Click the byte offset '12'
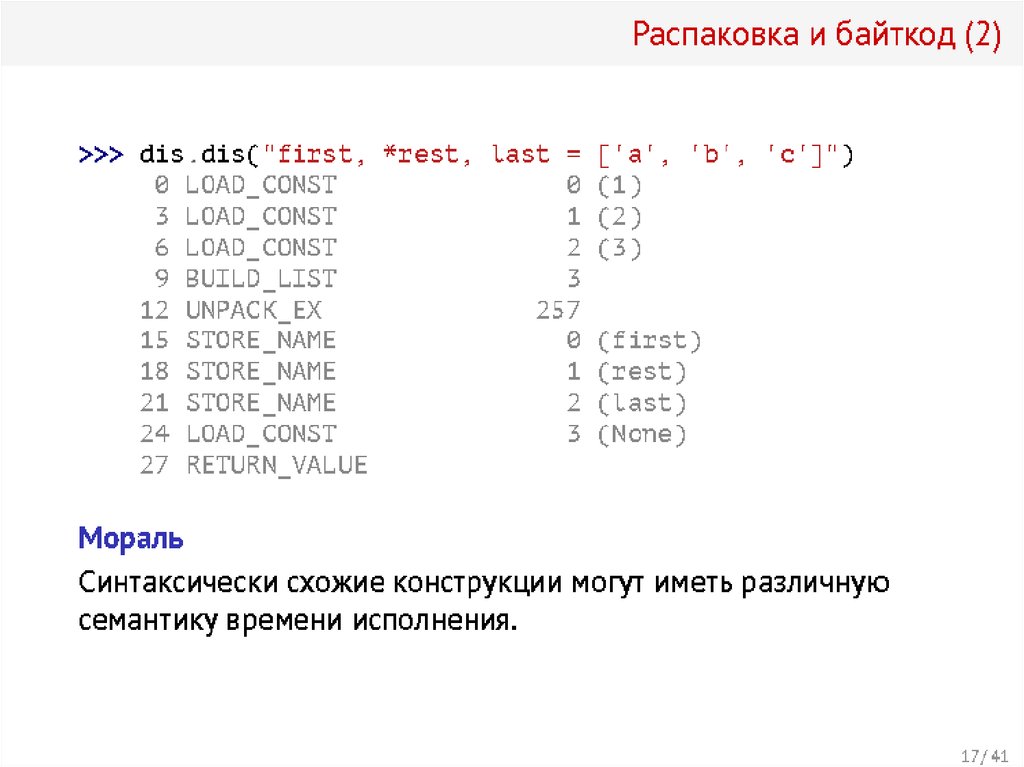 coord(155,310)
